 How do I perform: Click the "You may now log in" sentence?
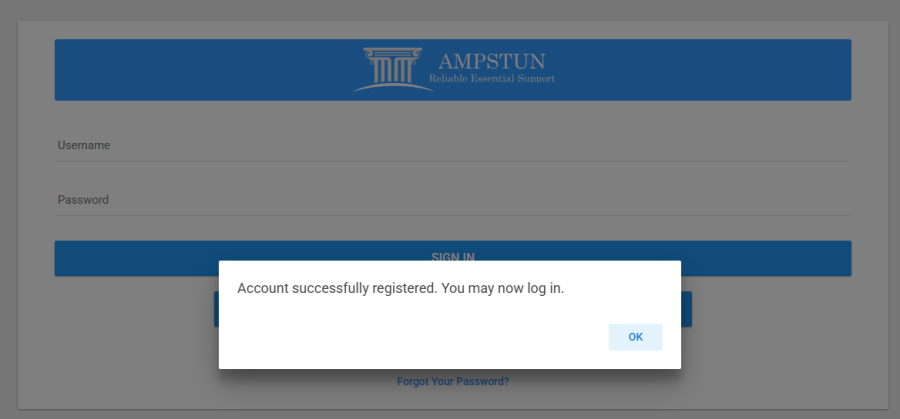click(x=503, y=288)
